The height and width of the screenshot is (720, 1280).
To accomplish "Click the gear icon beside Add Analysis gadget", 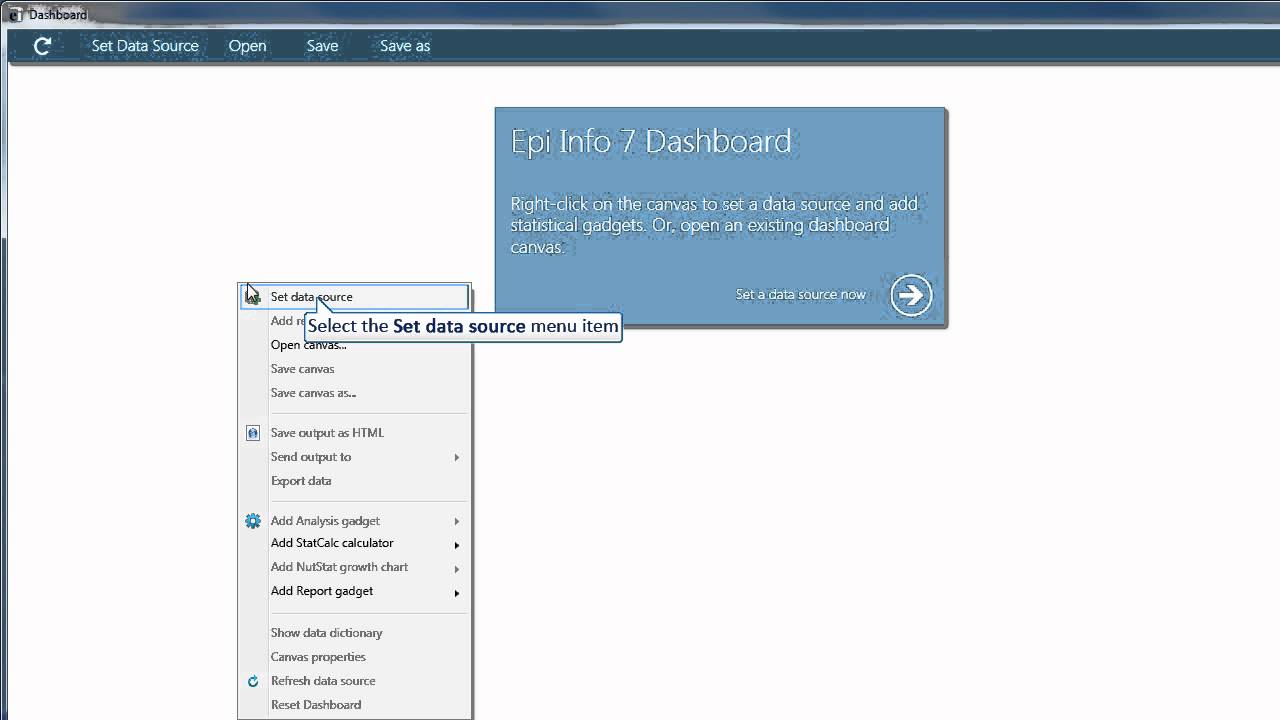I will pyautogui.click(x=253, y=521).
